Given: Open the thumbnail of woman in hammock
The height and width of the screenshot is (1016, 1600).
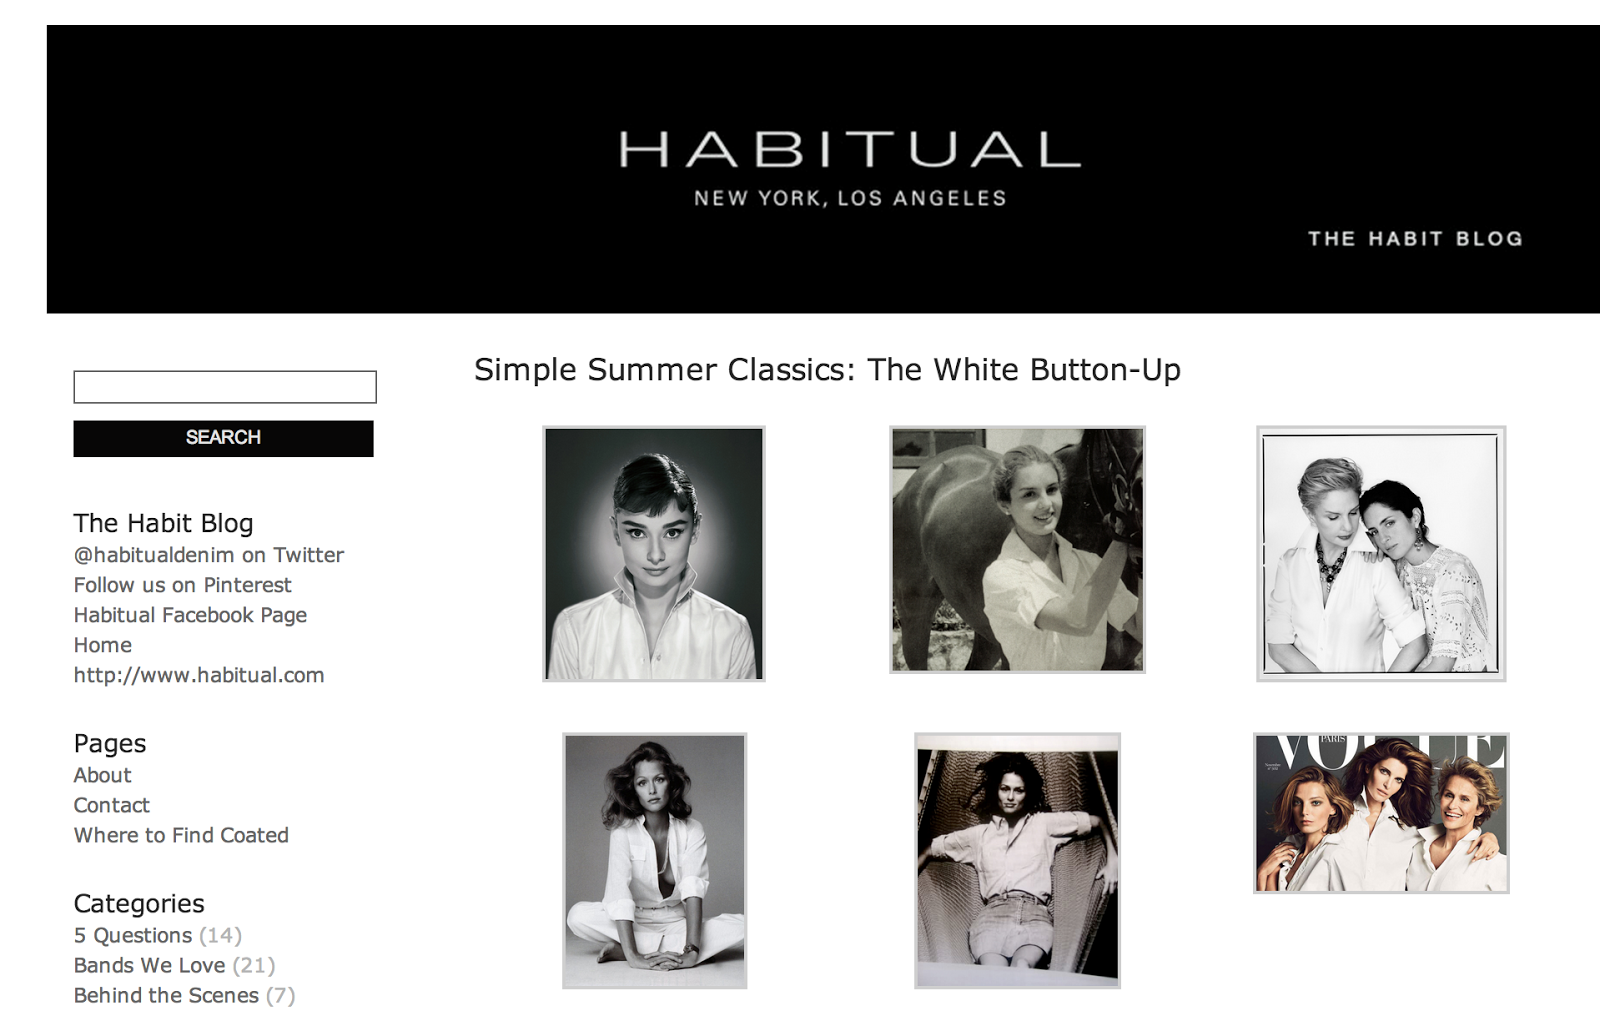Looking at the screenshot, I should [1017, 861].
